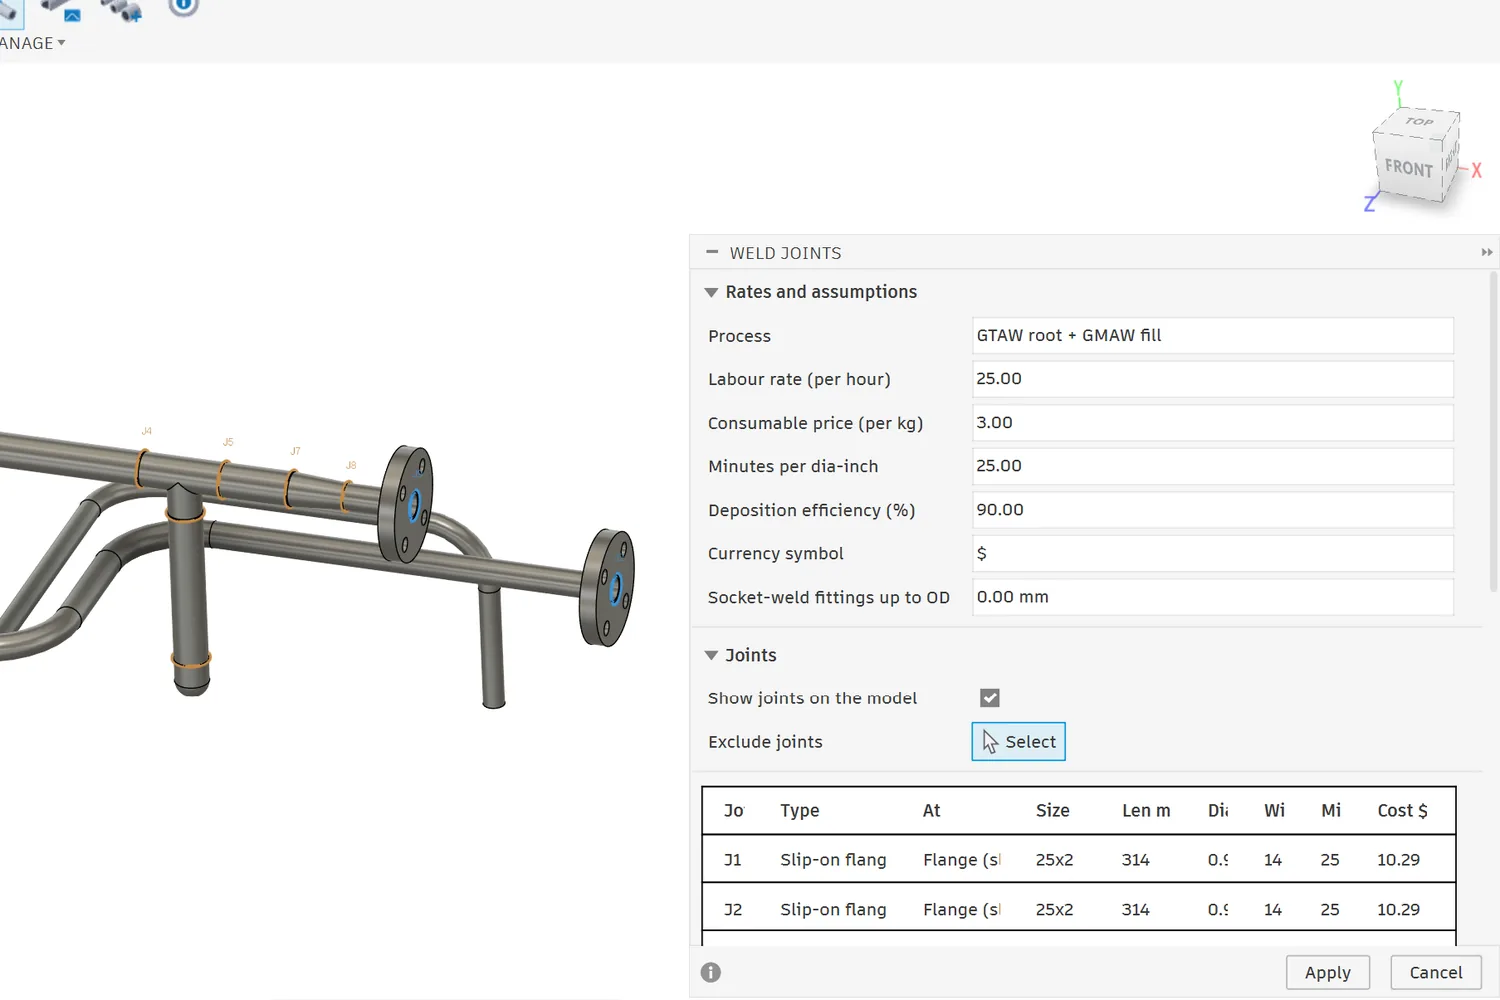The width and height of the screenshot is (1500, 1000).
Task: Click the 10.29 cost cell in row J1
Action: tap(1398, 859)
